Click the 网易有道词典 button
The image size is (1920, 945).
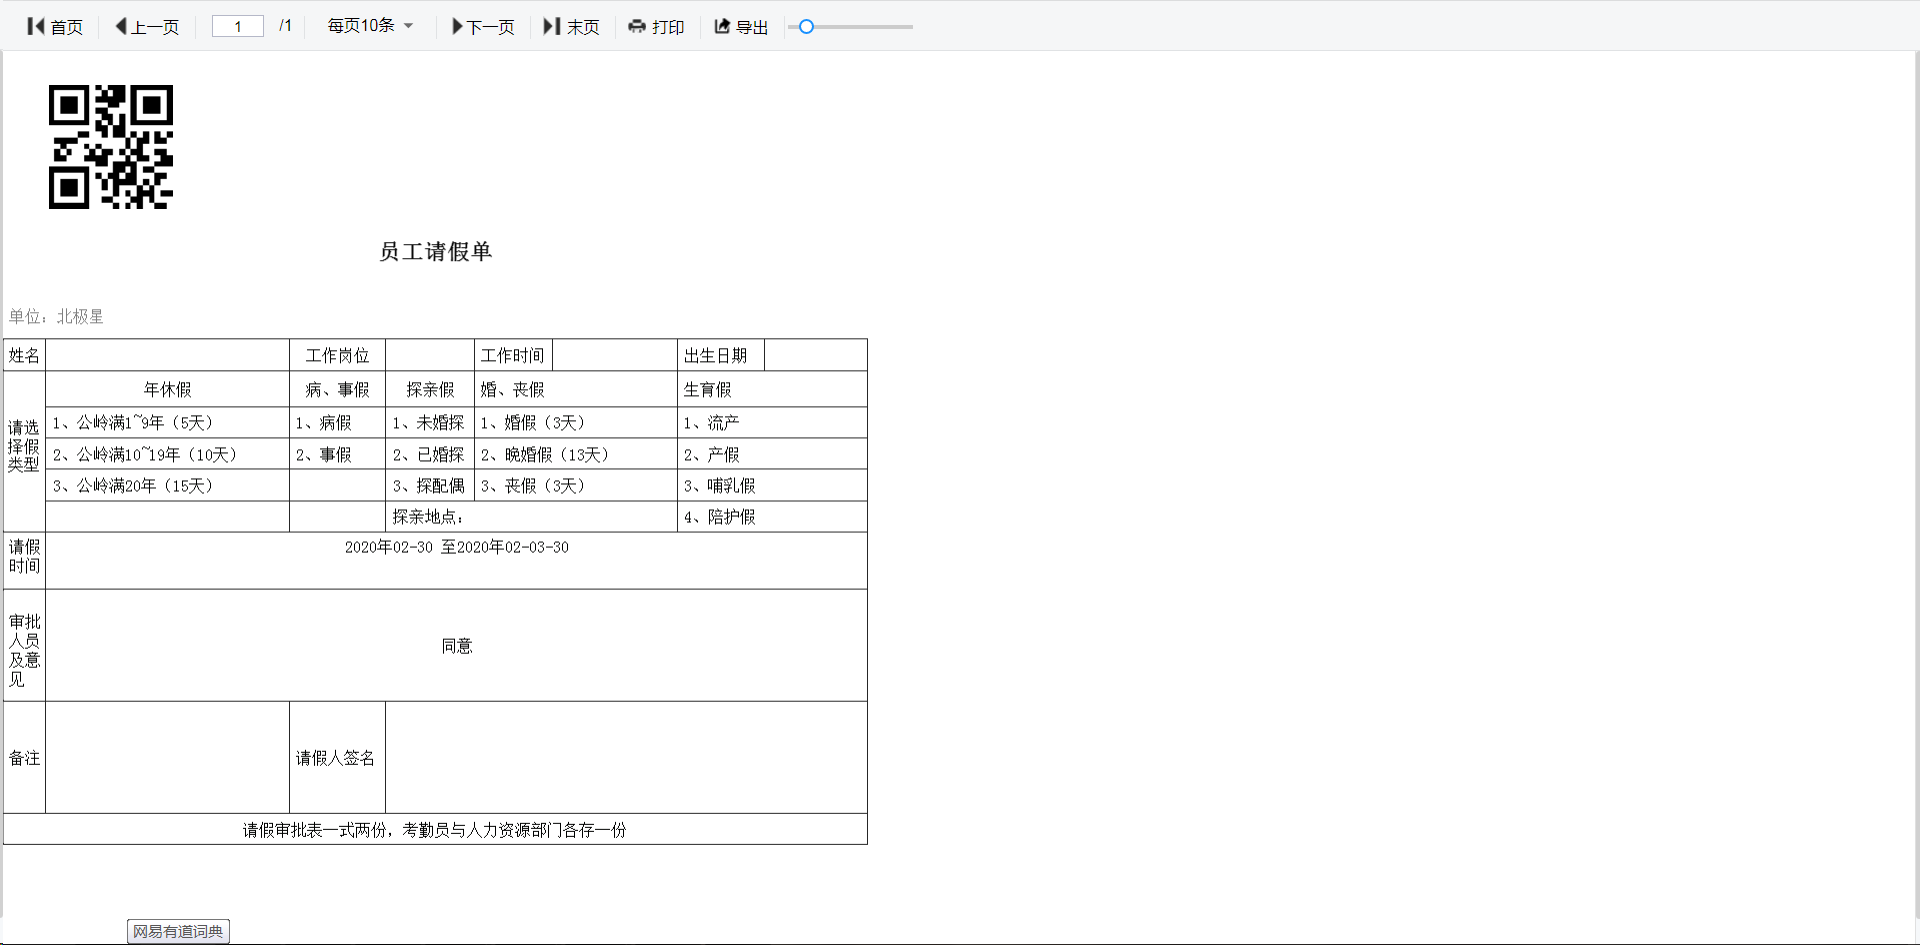pyautogui.click(x=178, y=932)
